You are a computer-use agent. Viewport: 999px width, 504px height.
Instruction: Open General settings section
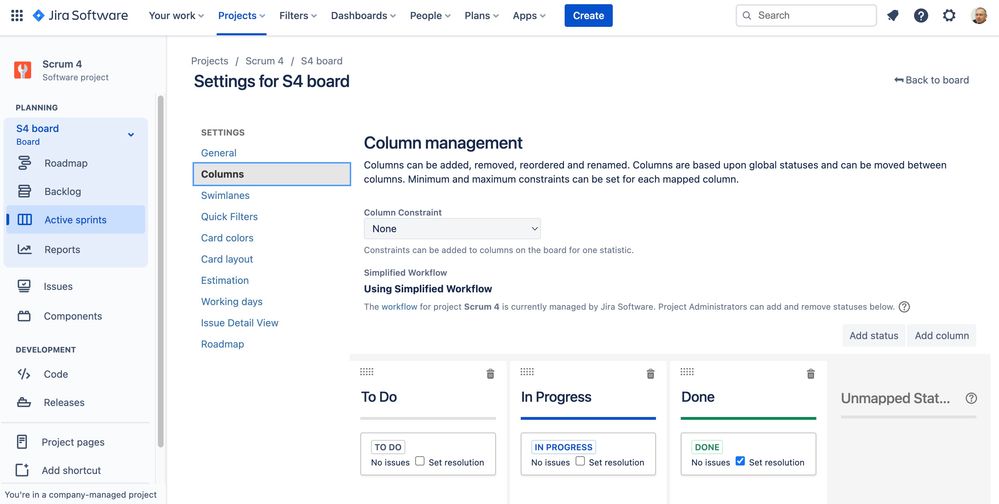[x=219, y=153]
